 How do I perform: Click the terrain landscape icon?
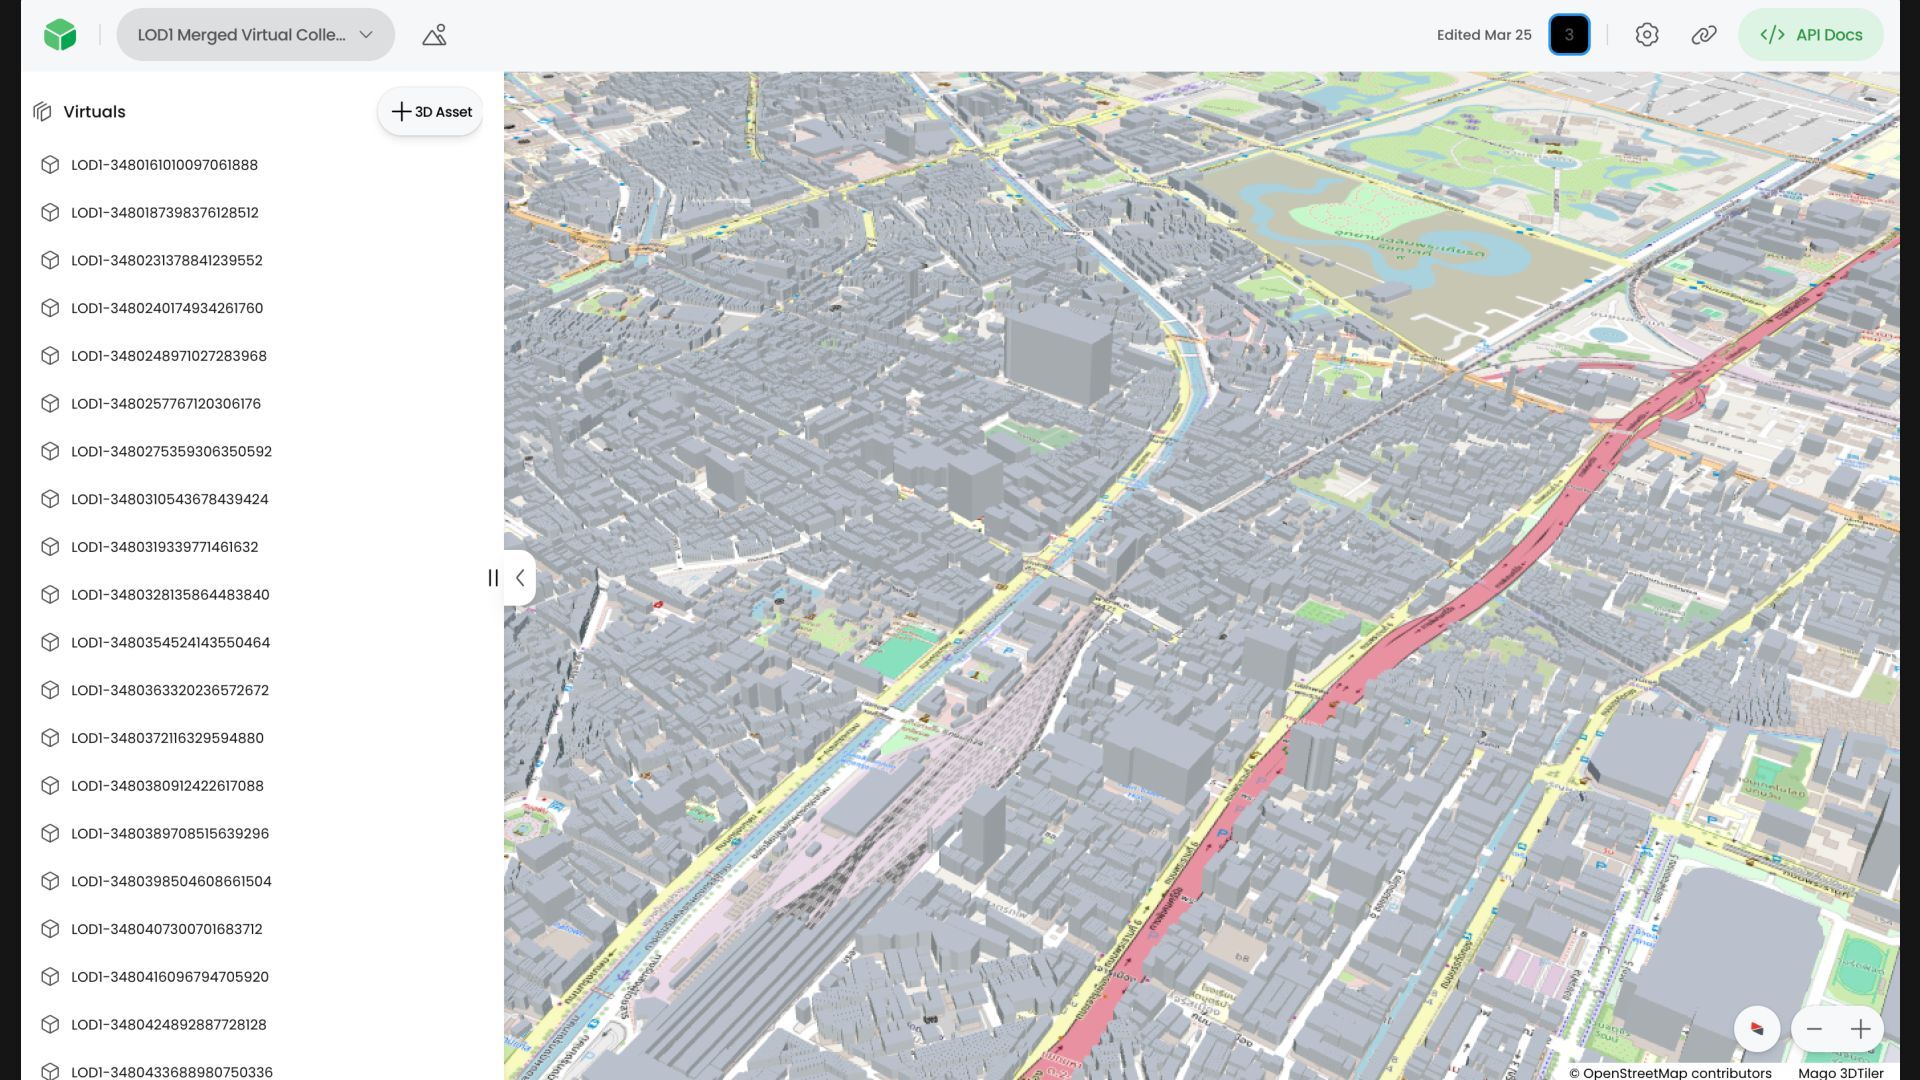(x=434, y=35)
